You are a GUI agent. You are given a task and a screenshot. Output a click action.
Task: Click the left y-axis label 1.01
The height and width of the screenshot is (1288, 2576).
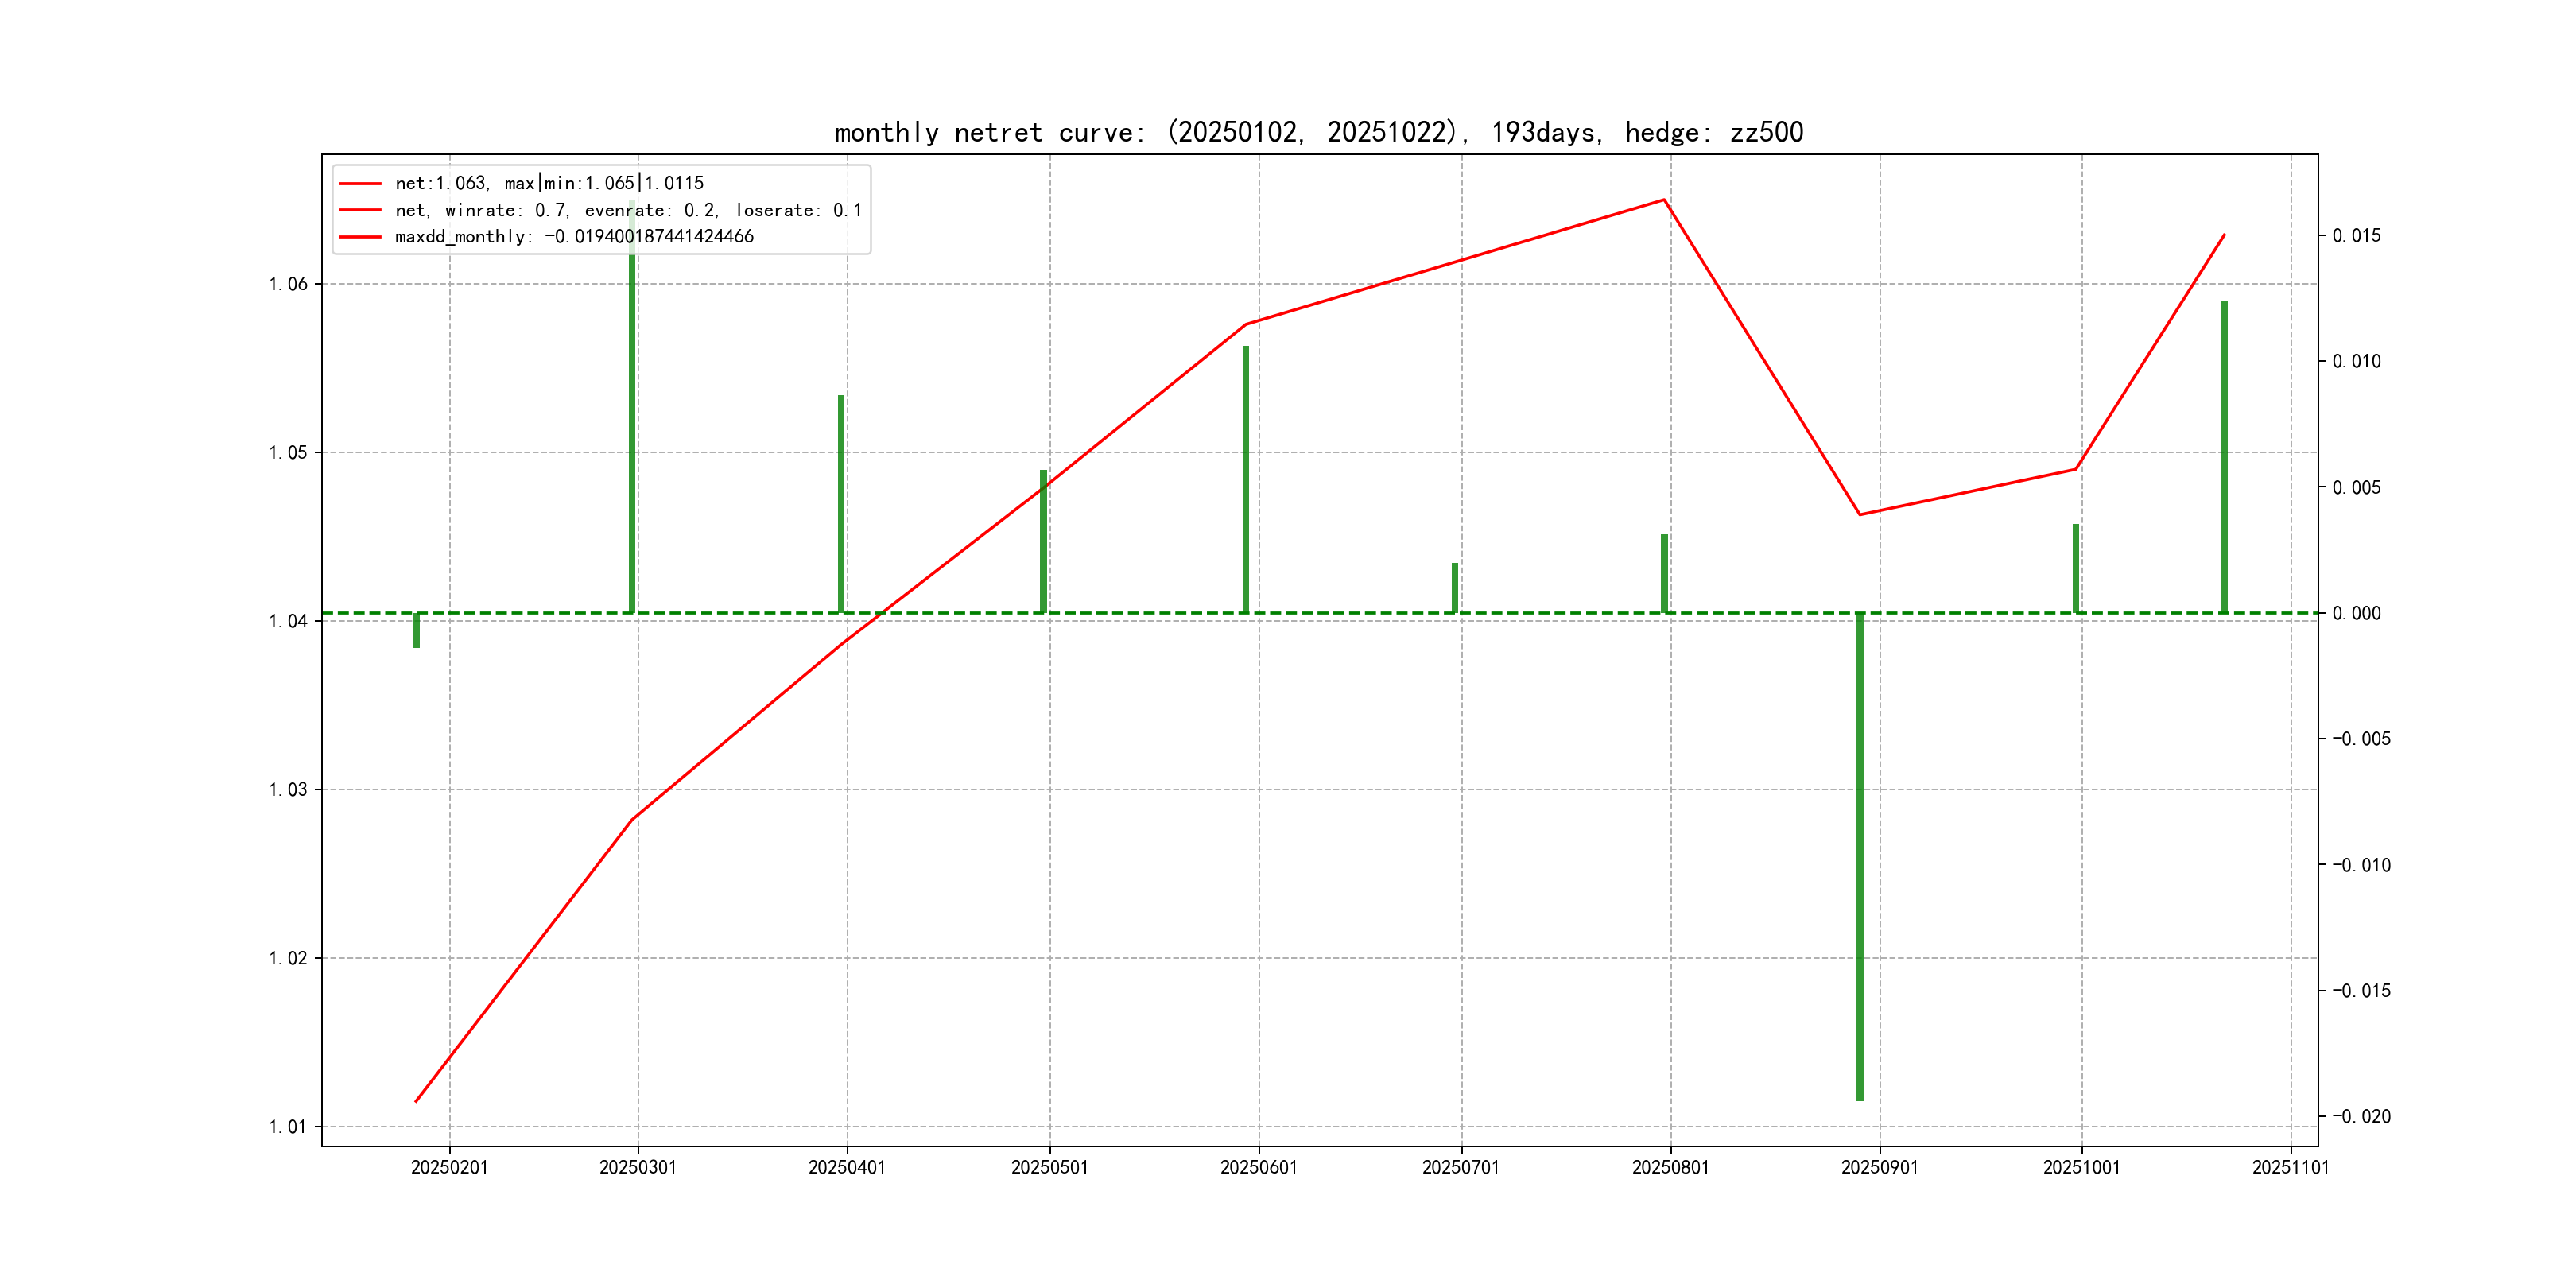pyautogui.click(x=288, y=1127)
